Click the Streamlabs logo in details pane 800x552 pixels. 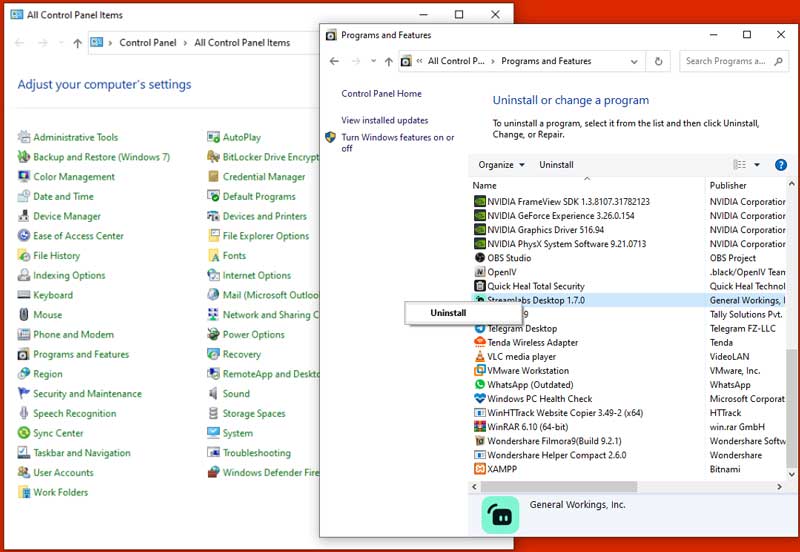(x=500, y=515)
